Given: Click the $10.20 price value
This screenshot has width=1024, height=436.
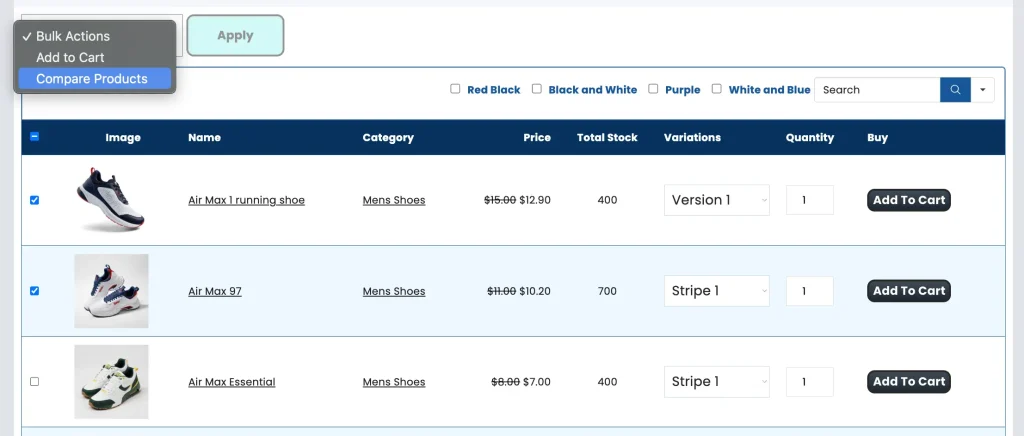Looking at the screenshot, I should pyautogui.click(x=535, y=291).
